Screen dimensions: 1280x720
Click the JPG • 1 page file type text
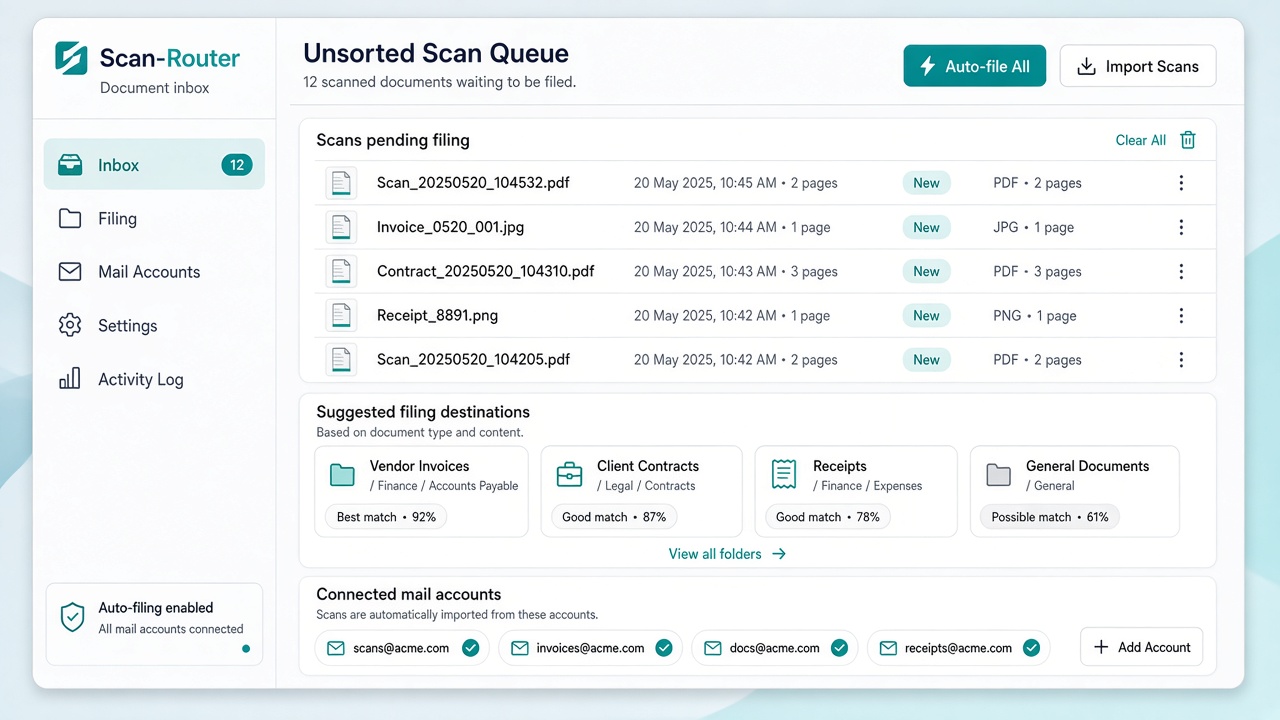(x=1033, y=227)
